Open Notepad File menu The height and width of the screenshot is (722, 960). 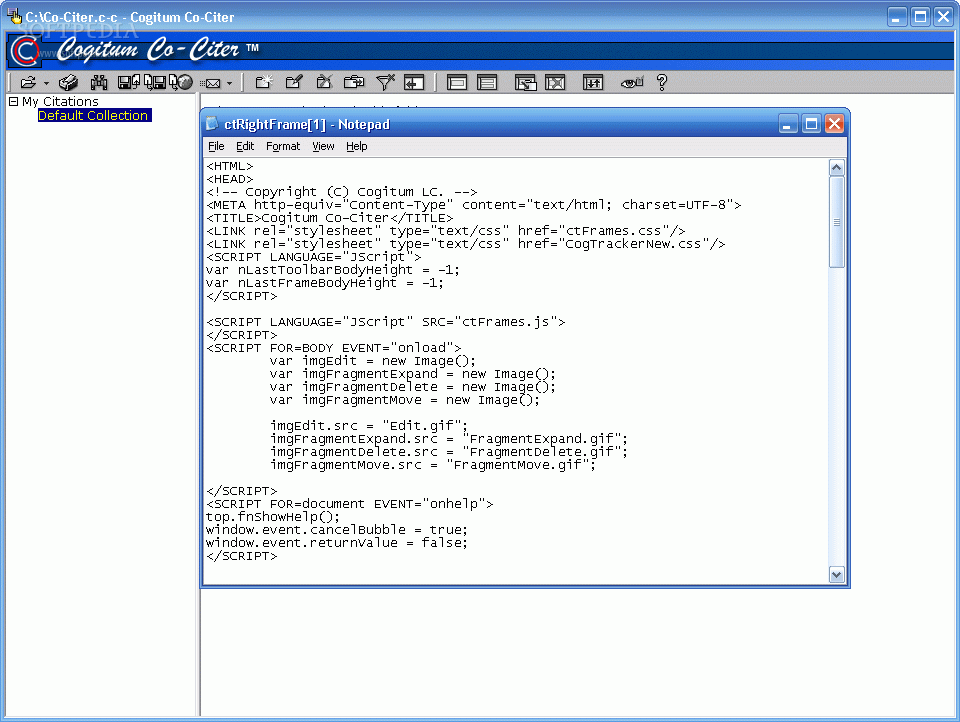[x=216, y=146]
